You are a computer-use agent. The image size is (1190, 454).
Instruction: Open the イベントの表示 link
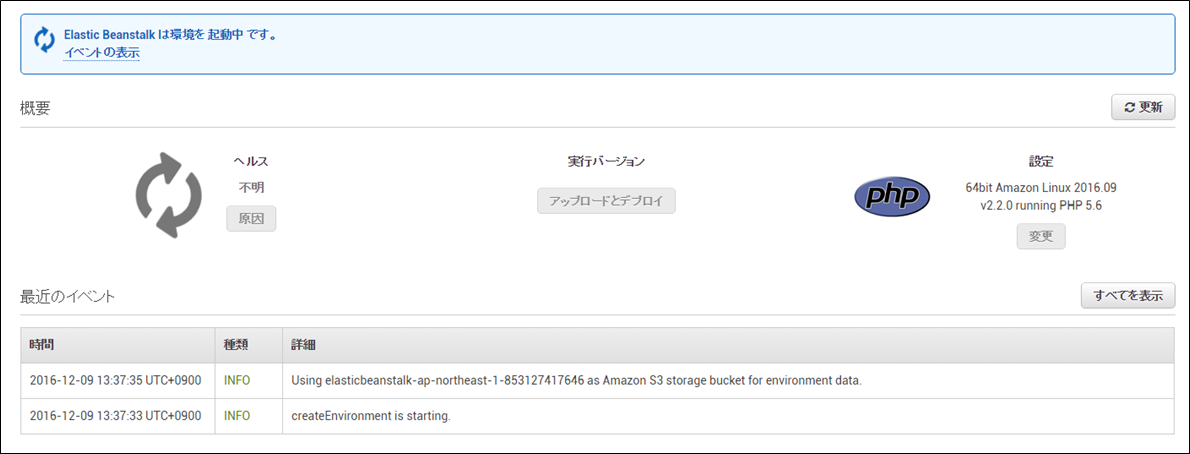click(x=101, y=53)
